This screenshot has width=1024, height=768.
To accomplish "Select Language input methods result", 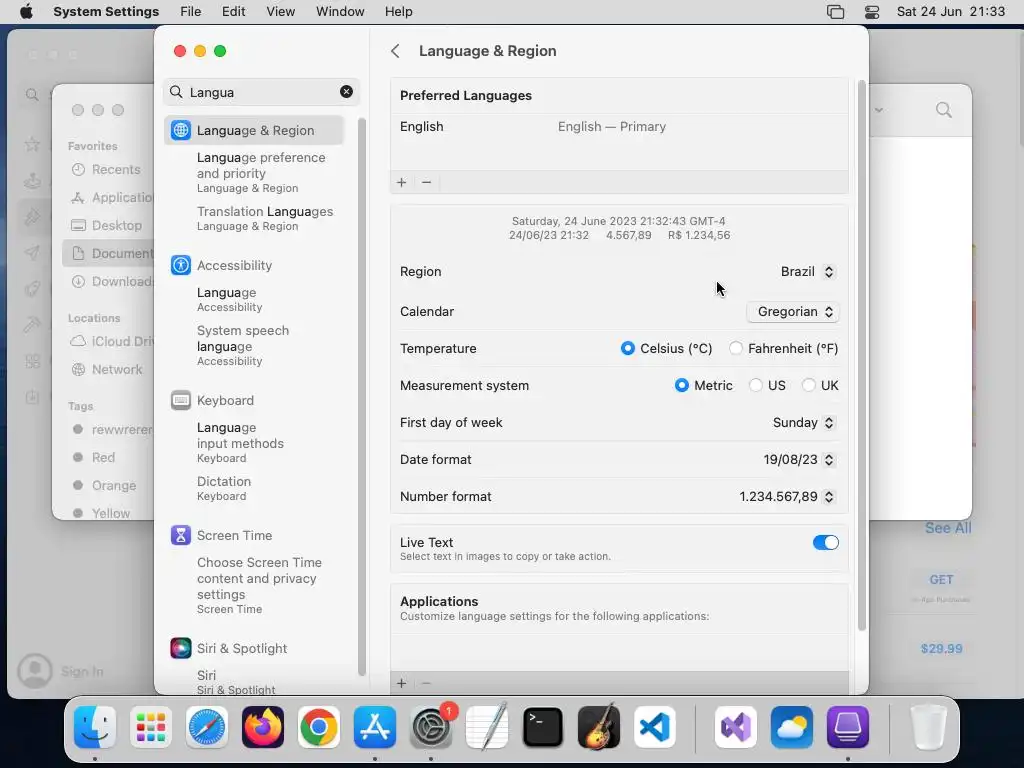I will point(240,442).
